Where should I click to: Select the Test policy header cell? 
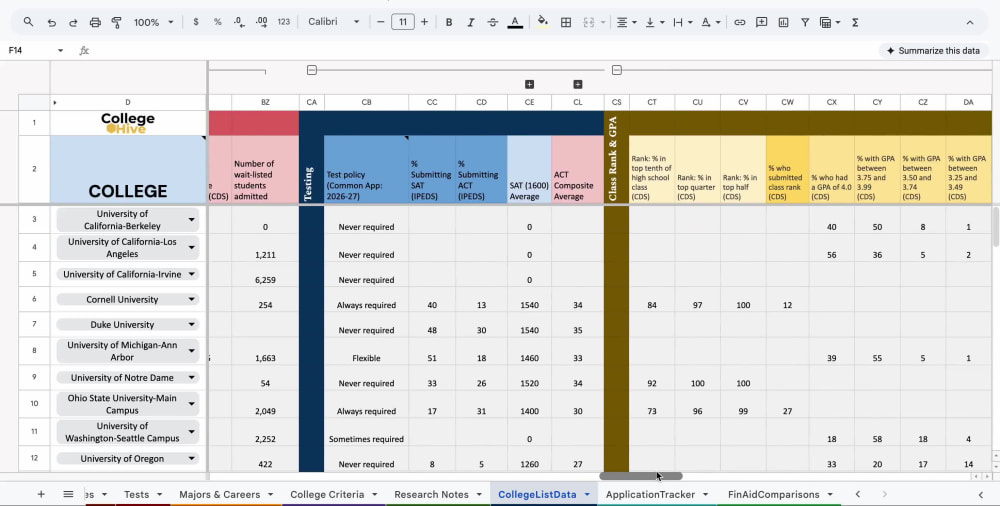(x=366, y=169)
